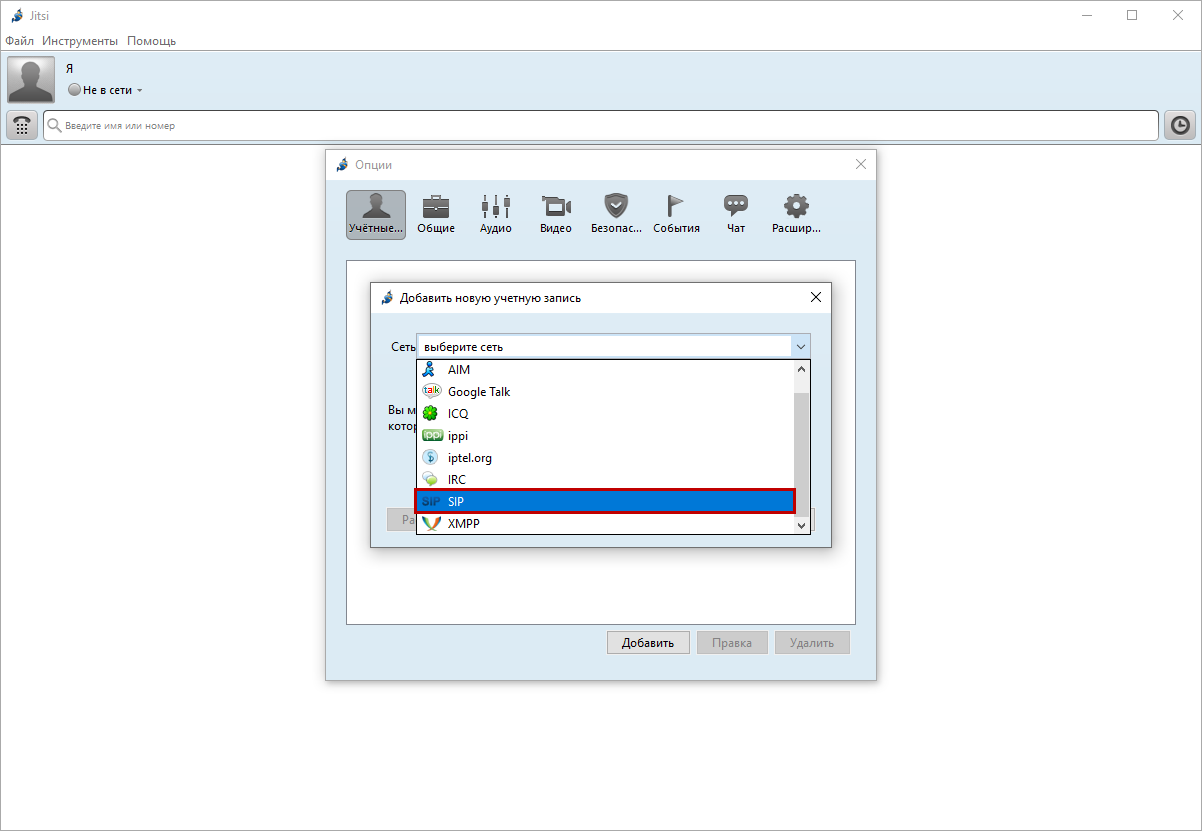Click the Правка button
This screenshot has height=831, width=1202.
tap(732, 642)
